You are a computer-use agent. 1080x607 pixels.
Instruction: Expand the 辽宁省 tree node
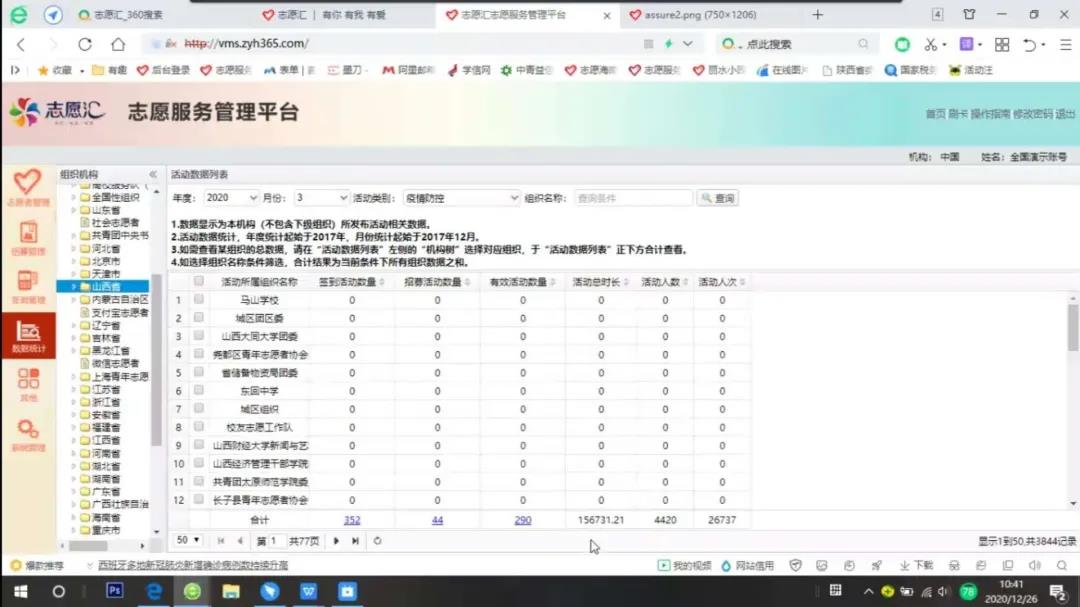click(74, 325)
